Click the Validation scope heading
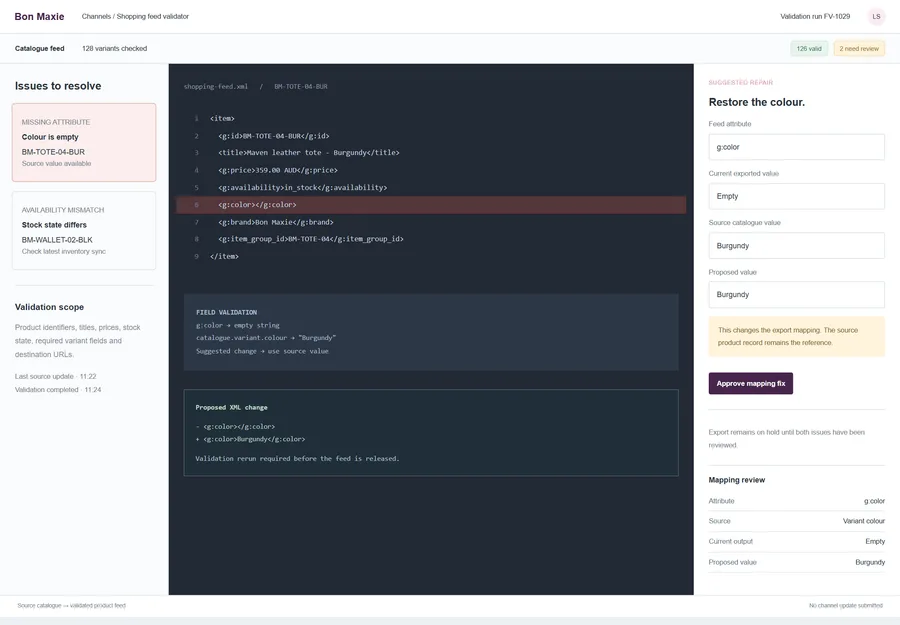This screenshot has width=900, height=625. [x=49, y=307]
